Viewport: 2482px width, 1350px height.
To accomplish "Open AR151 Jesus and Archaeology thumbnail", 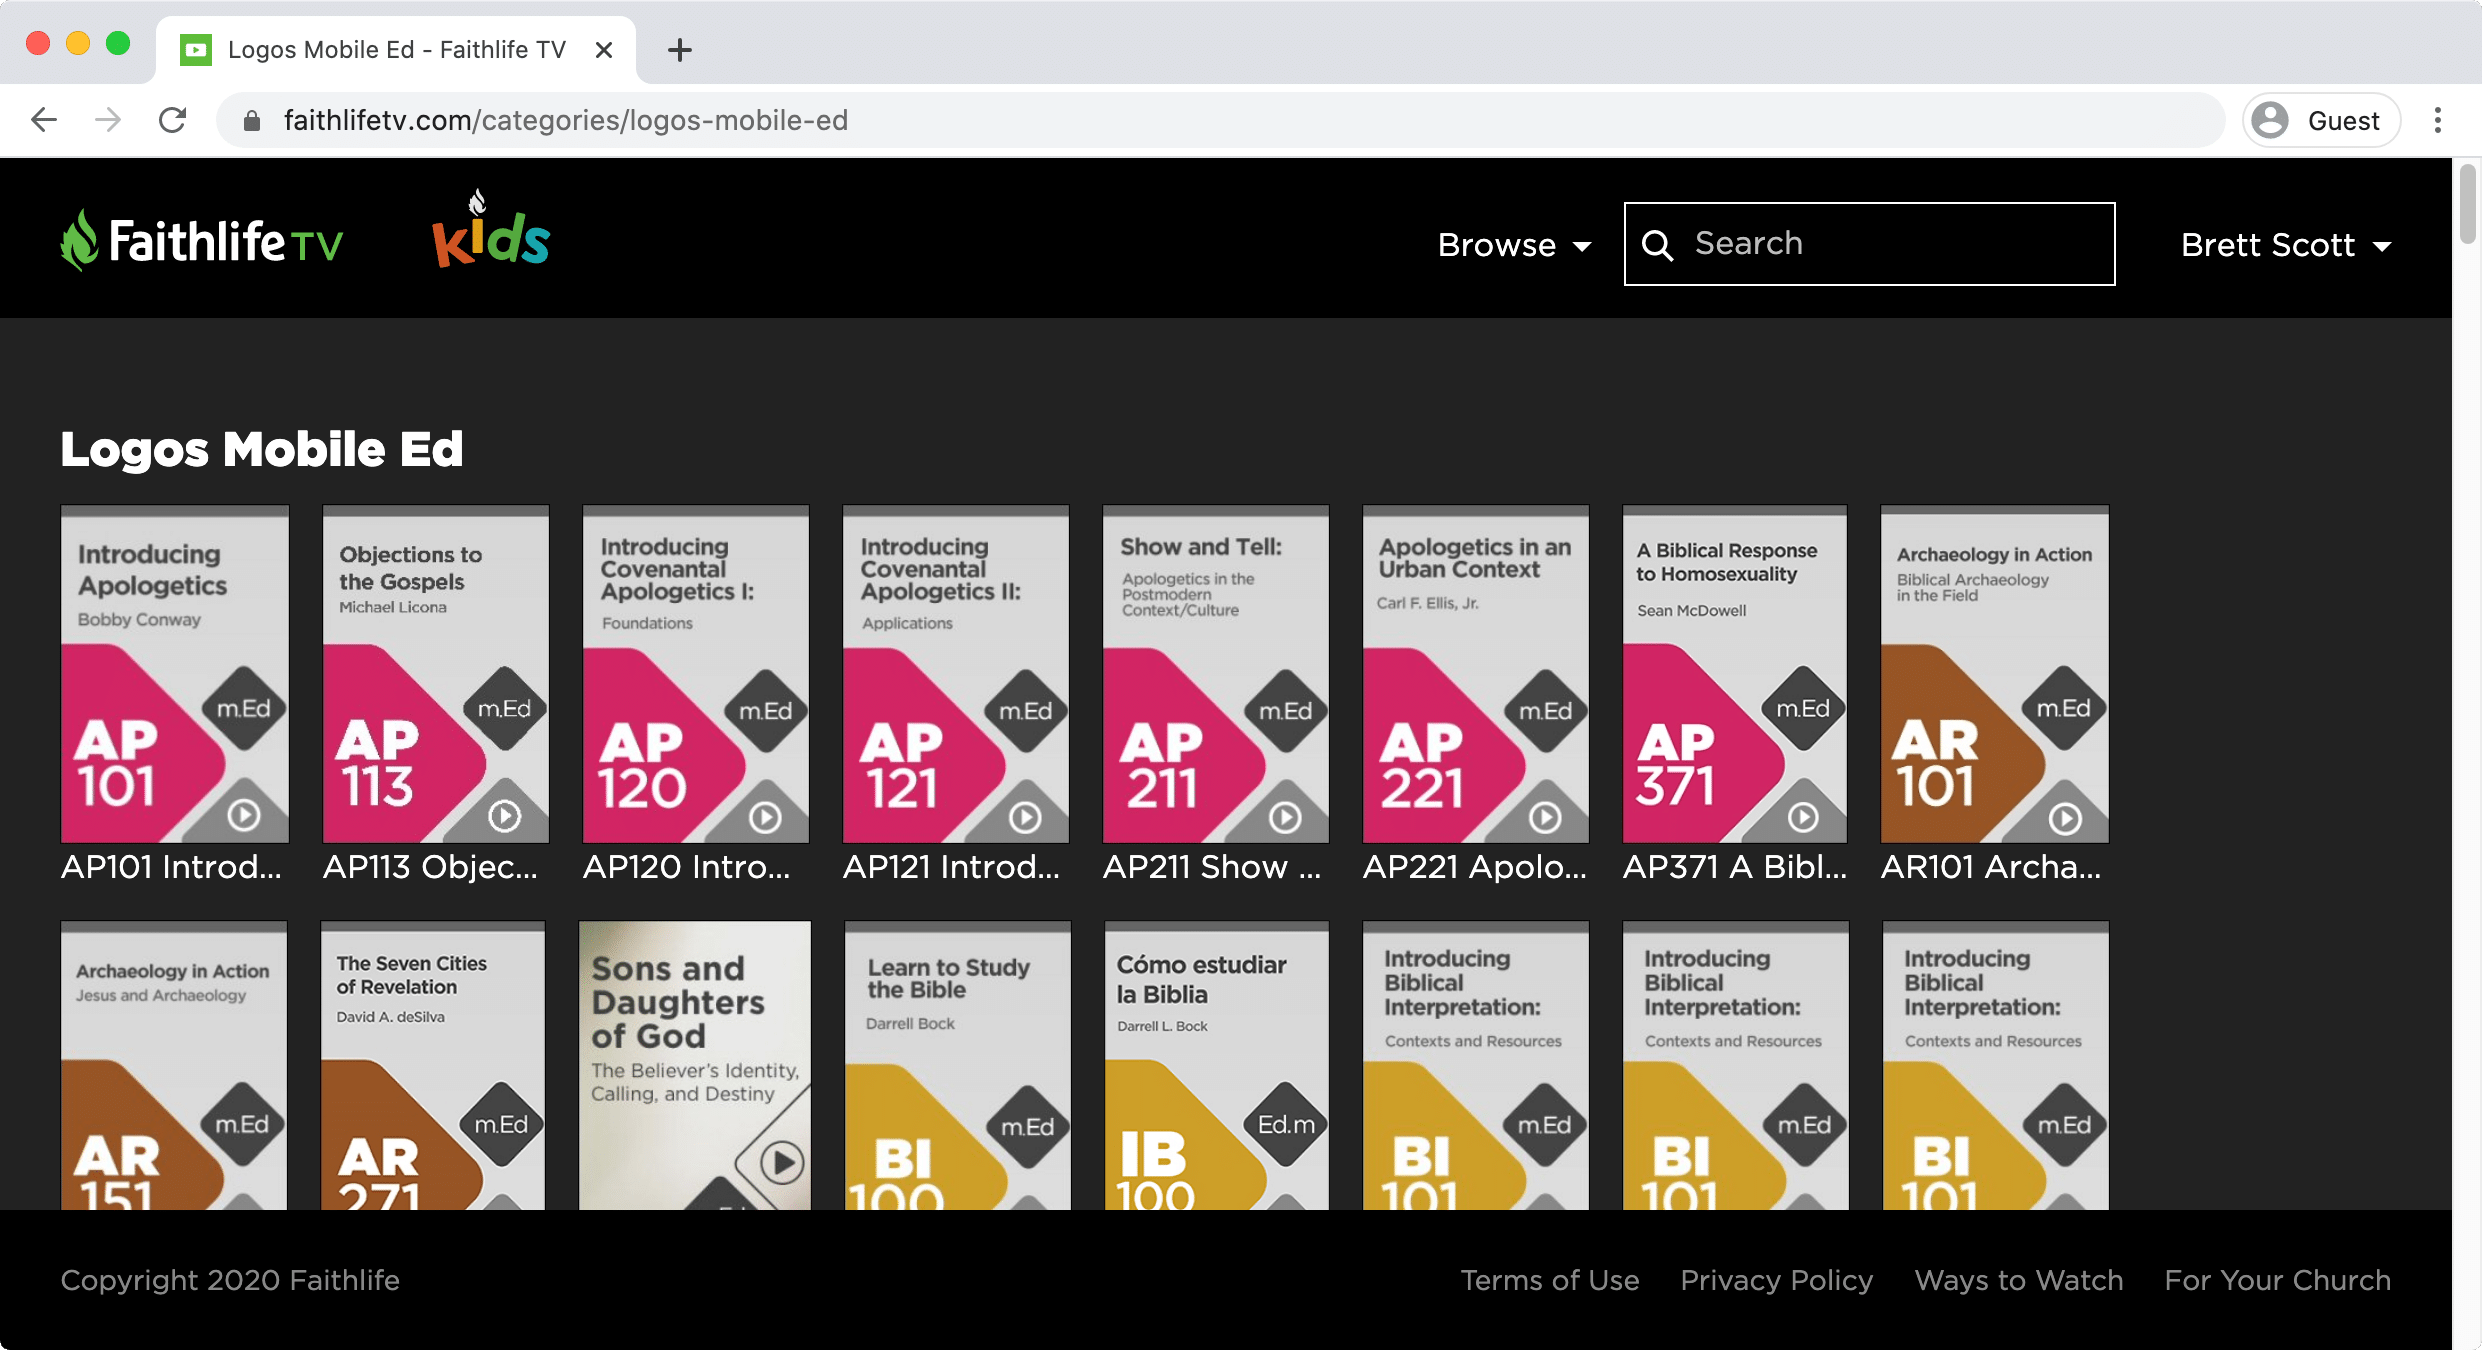I will point(174,1065).
